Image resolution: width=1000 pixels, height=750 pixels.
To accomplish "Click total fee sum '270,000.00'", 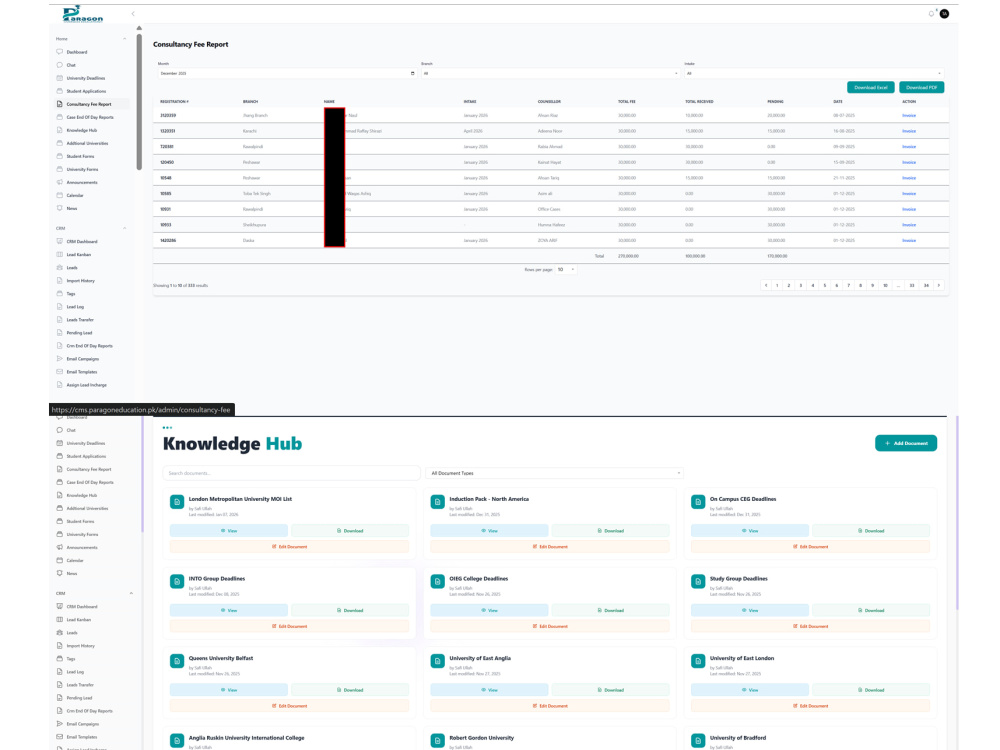I will [x=628, y=256].
